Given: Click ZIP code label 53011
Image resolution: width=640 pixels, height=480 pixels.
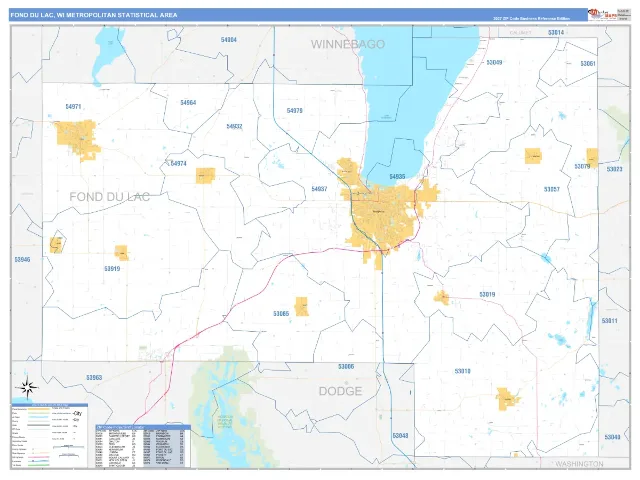Looking at the screenshot, I should [x=609, y=321].
